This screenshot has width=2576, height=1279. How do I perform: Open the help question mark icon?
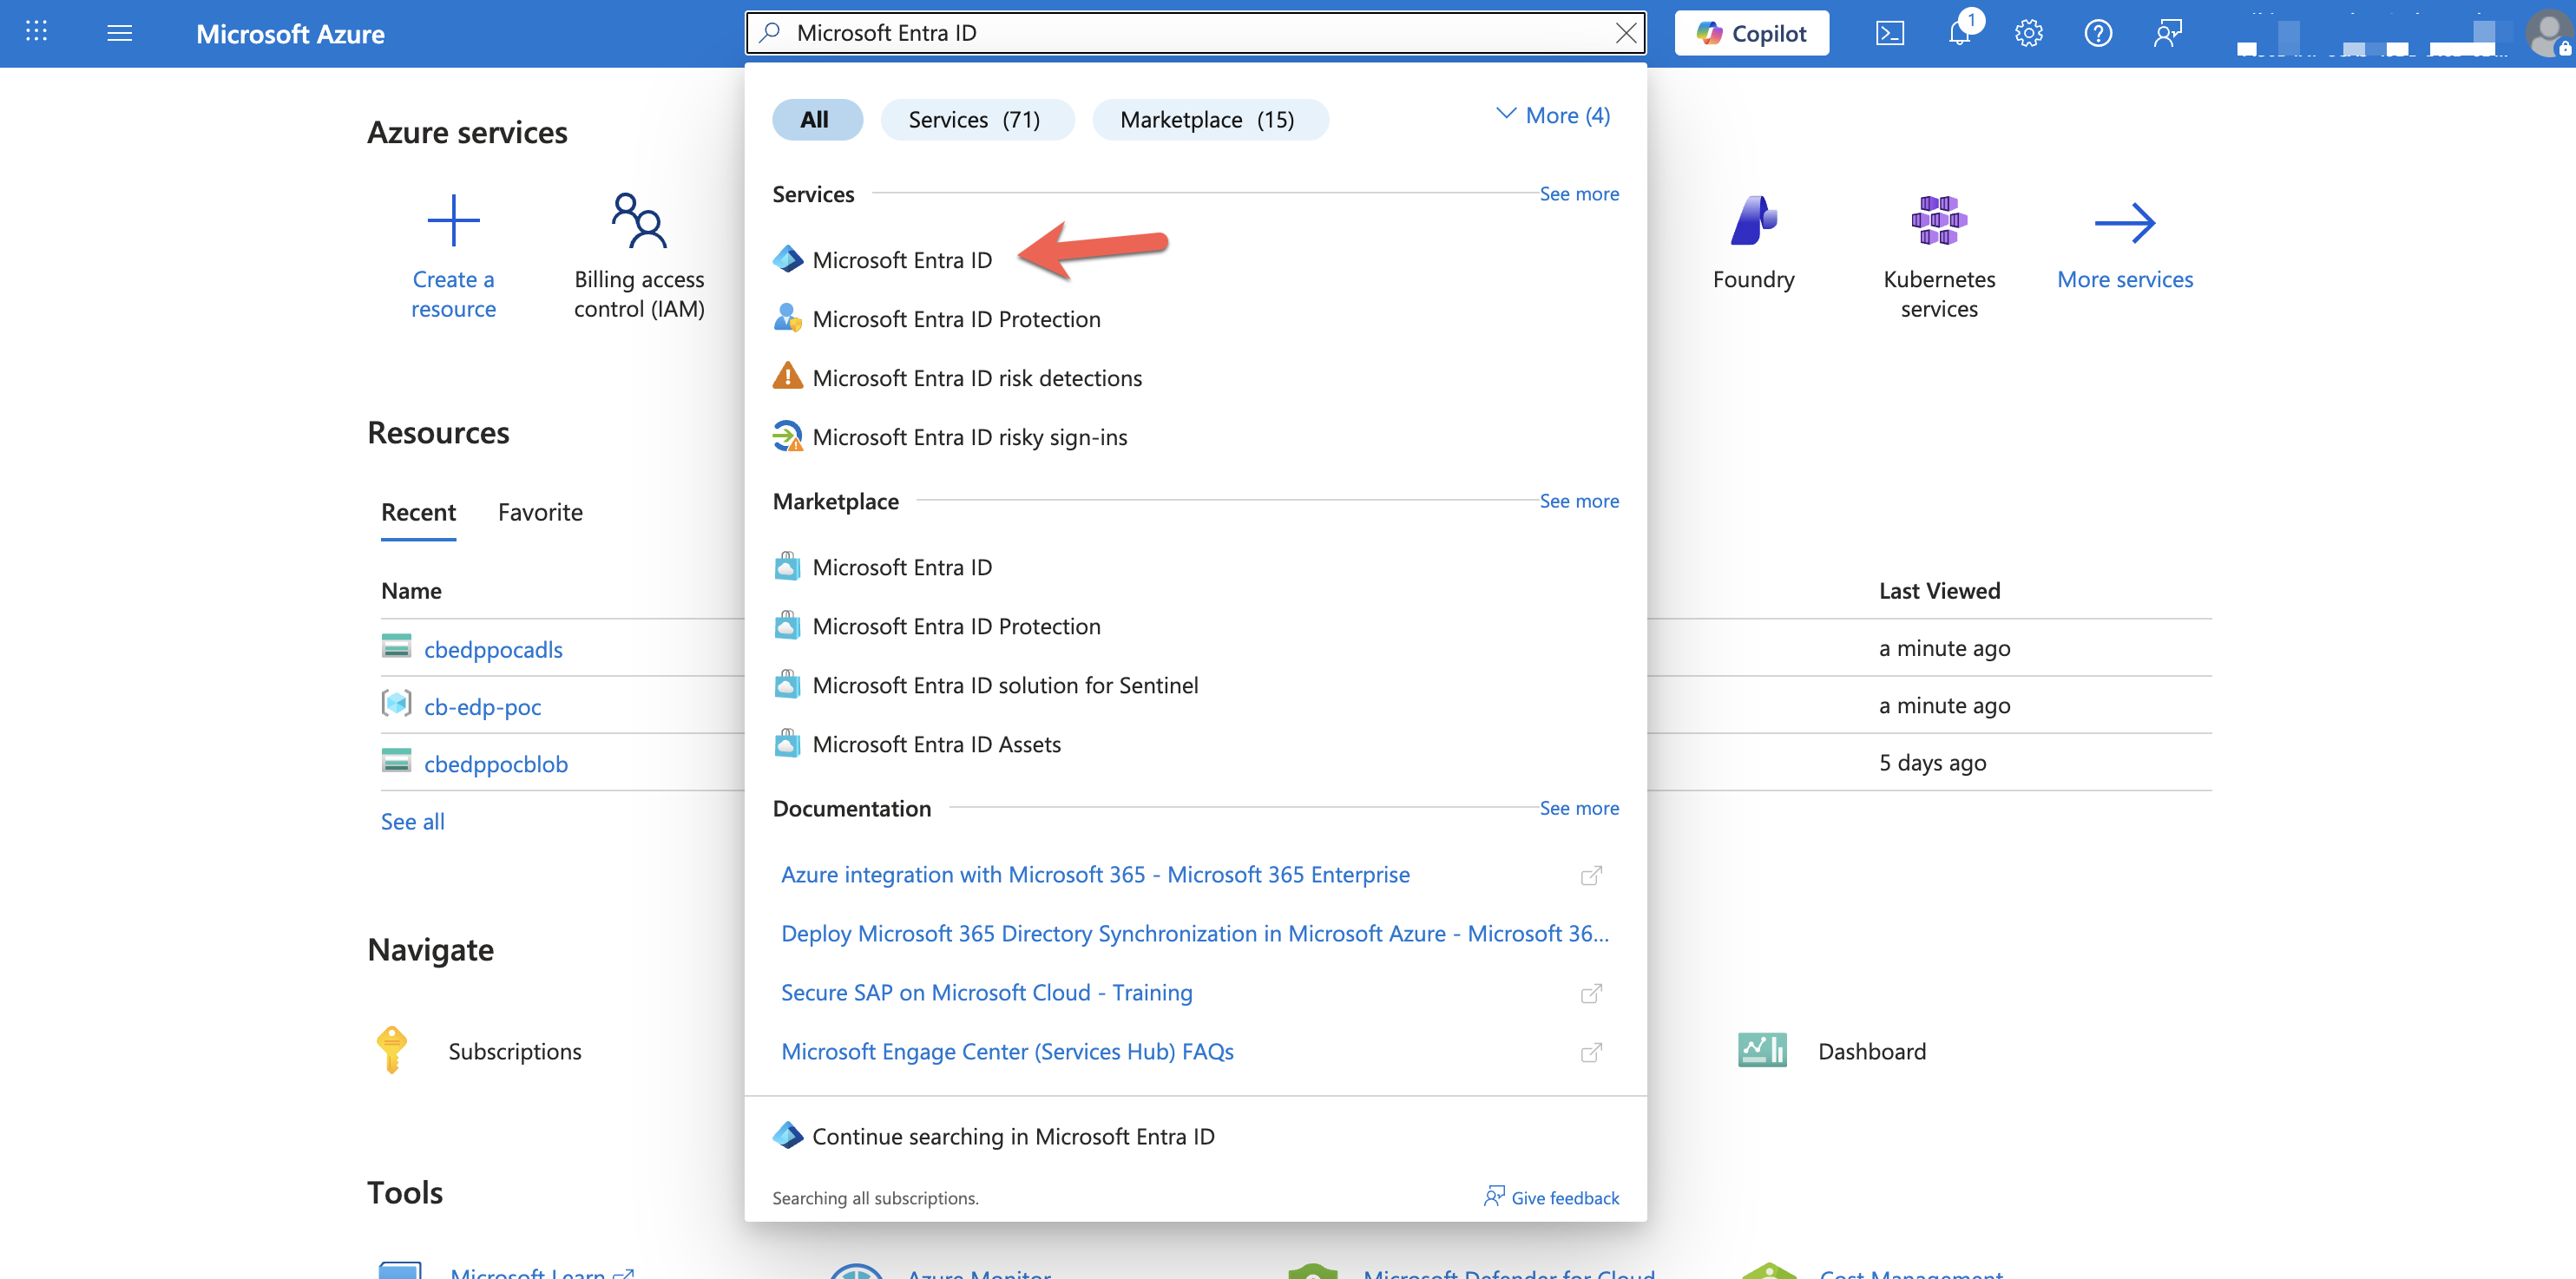pos(2097,34)
